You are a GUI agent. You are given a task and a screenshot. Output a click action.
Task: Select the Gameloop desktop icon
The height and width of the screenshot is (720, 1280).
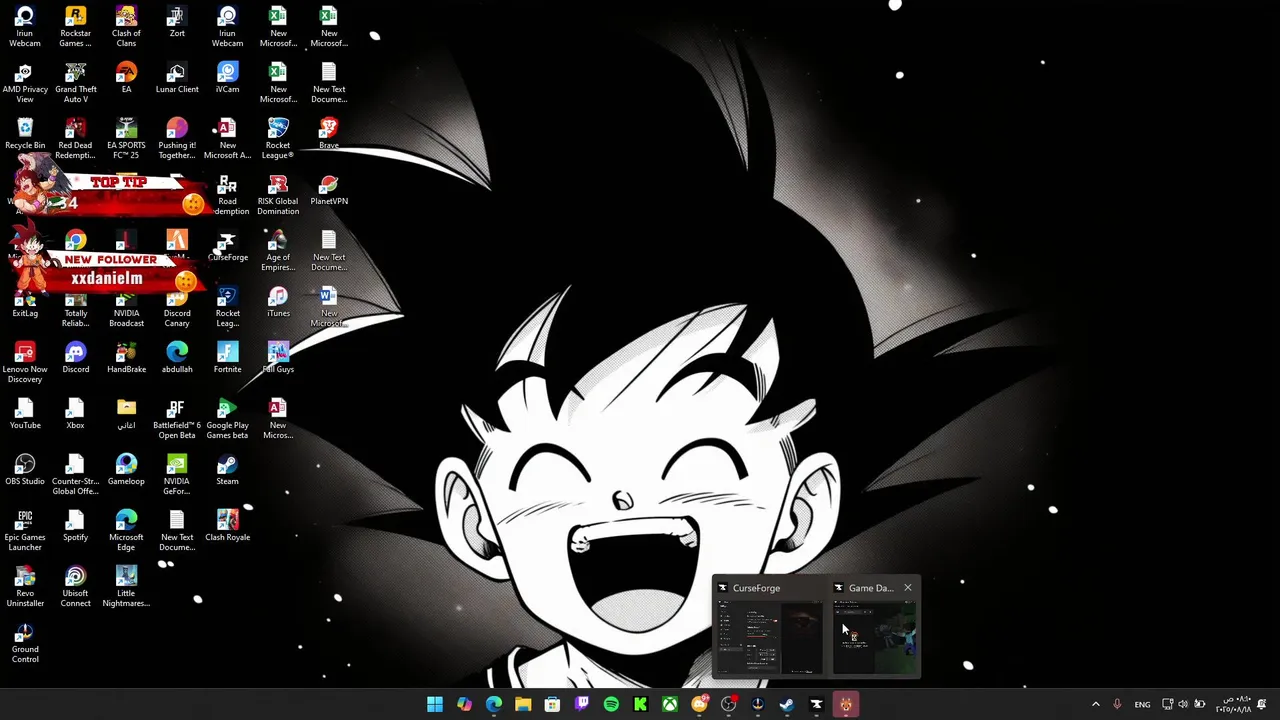(x=126, y=470)
